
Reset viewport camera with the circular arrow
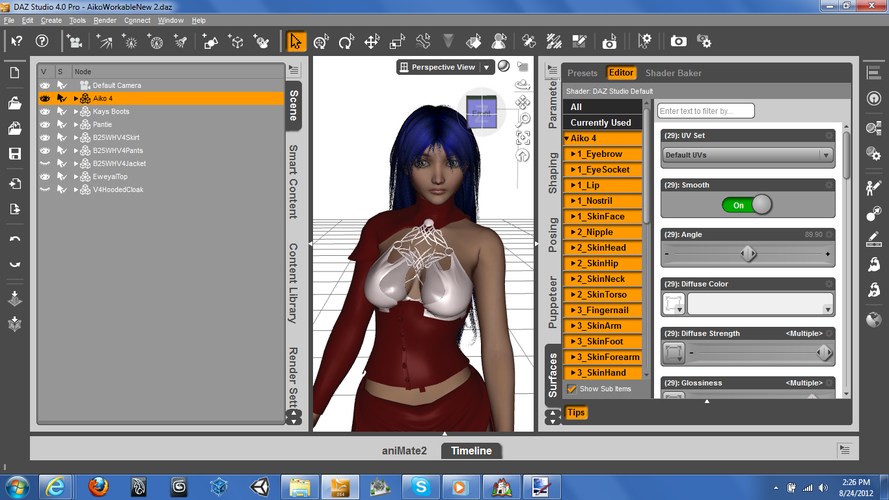[x=523, y=155]
